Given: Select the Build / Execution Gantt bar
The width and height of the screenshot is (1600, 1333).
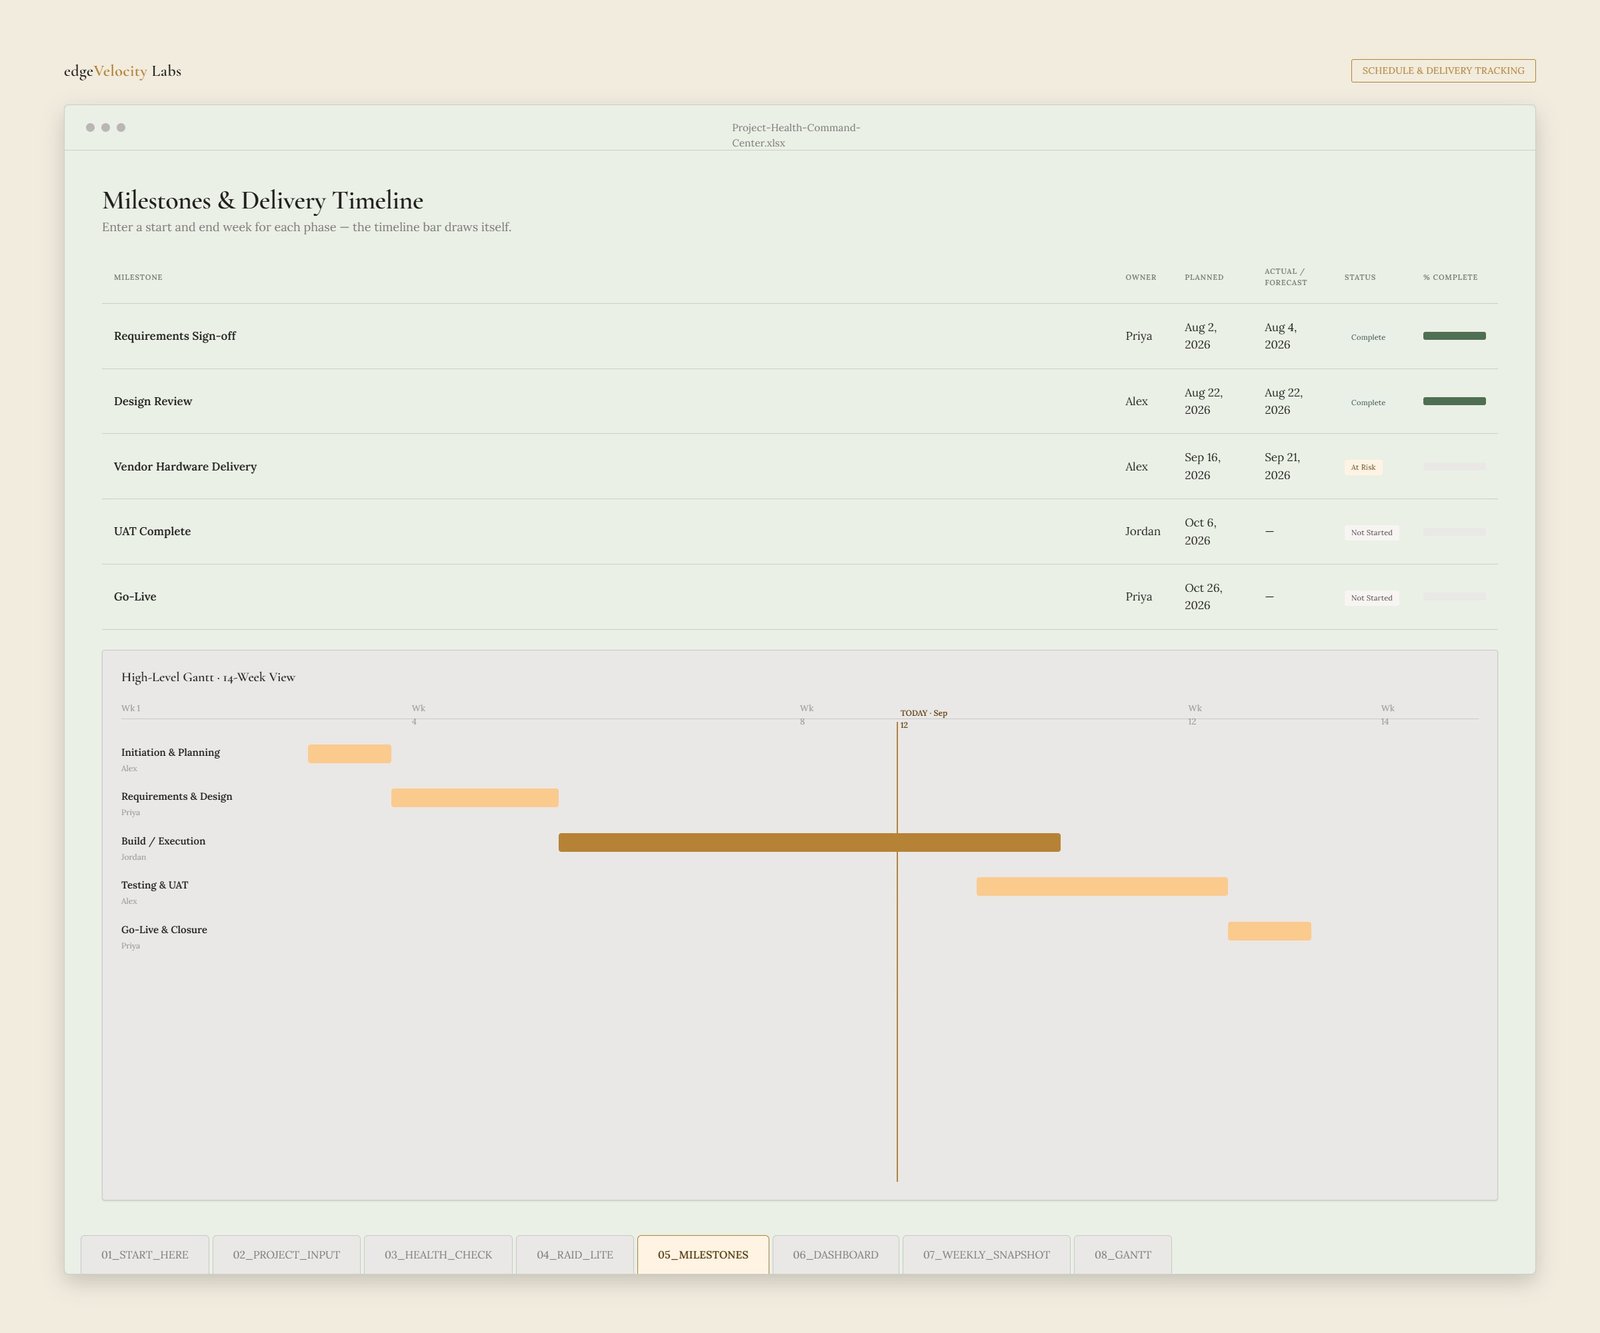Looking at the screenshot, I should point(809,842).
